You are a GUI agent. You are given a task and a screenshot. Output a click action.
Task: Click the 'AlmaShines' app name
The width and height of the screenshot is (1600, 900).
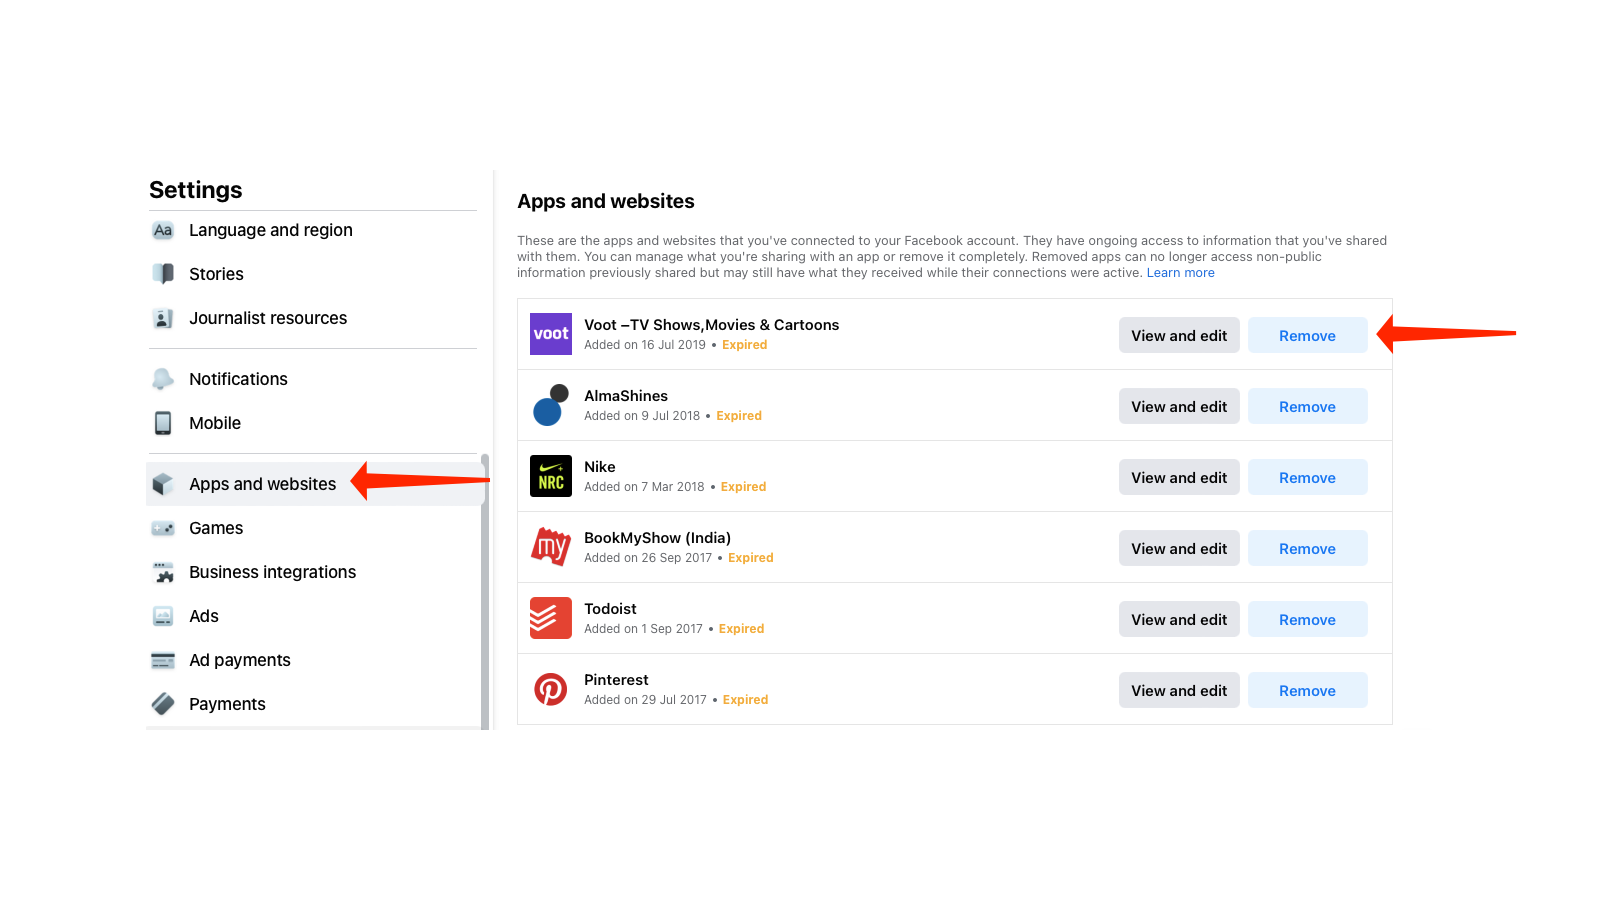(x=626, y=396)
